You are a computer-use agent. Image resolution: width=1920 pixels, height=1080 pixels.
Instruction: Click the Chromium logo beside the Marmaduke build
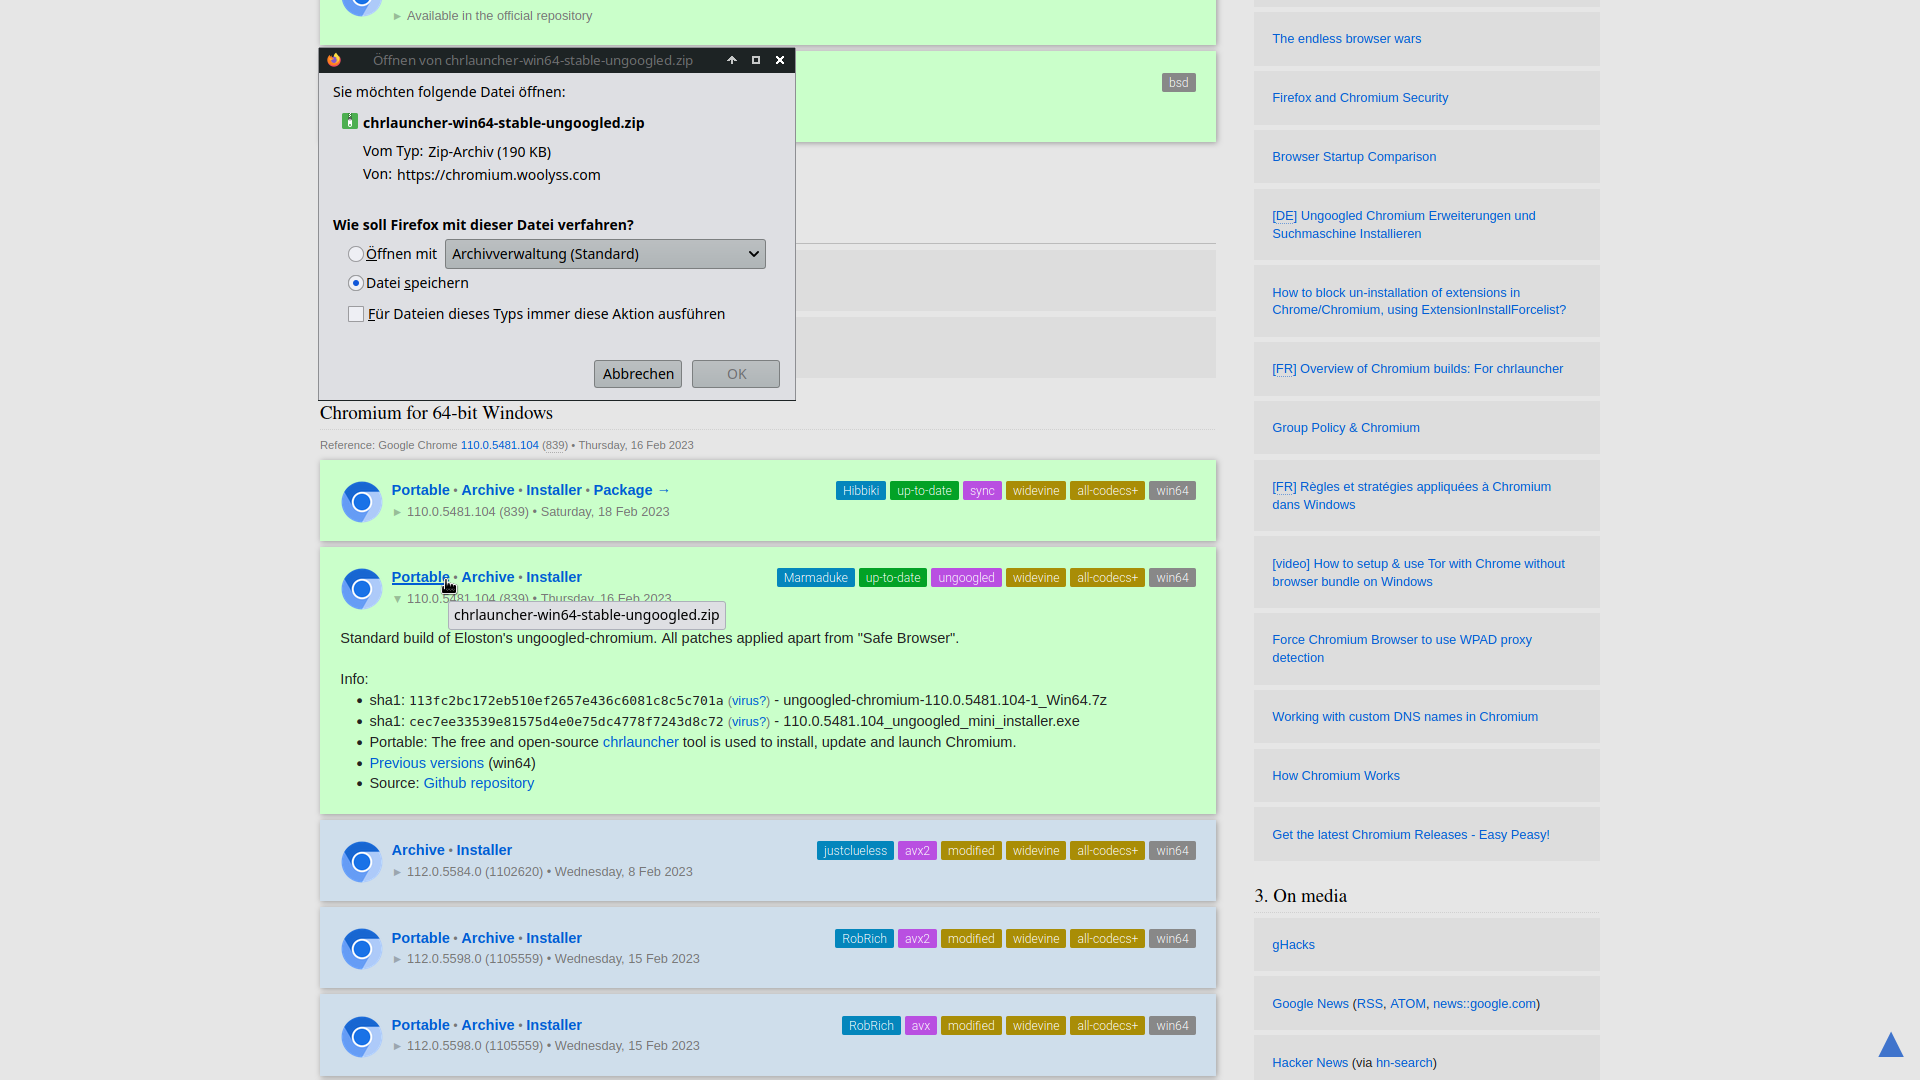[361, 588]
